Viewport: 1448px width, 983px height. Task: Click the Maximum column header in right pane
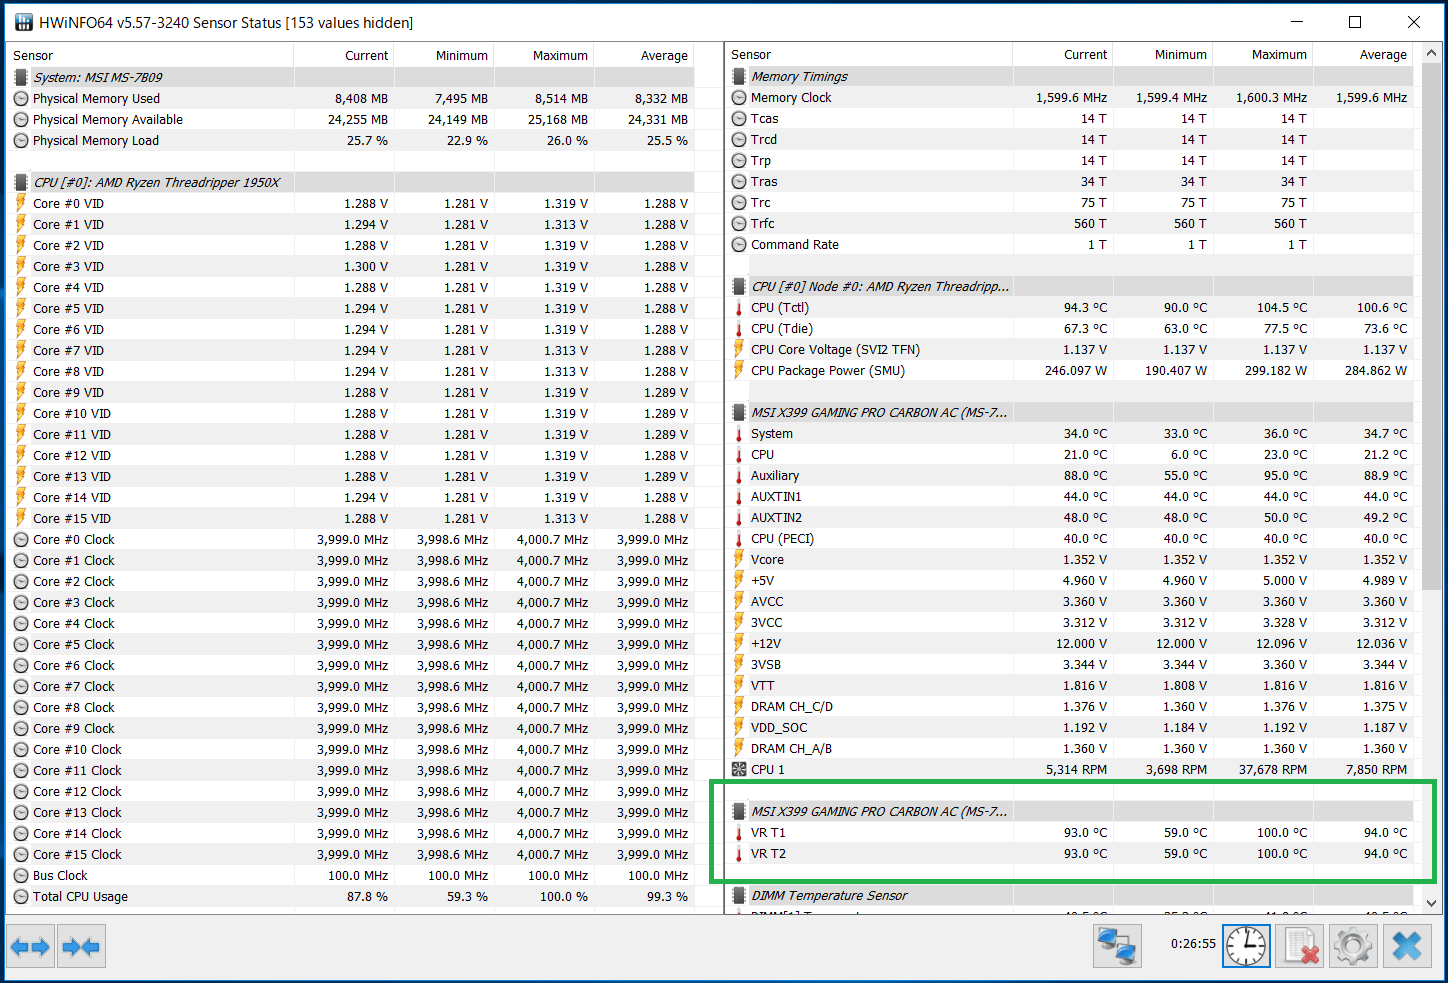1263,55
